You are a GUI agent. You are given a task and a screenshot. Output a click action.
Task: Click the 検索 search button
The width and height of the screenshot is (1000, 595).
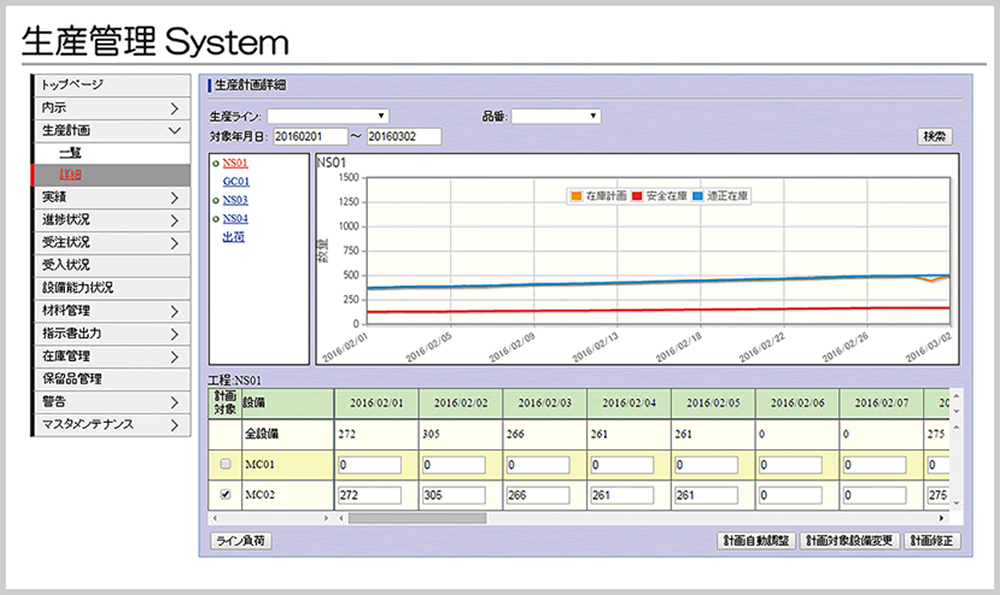(934, 135)
